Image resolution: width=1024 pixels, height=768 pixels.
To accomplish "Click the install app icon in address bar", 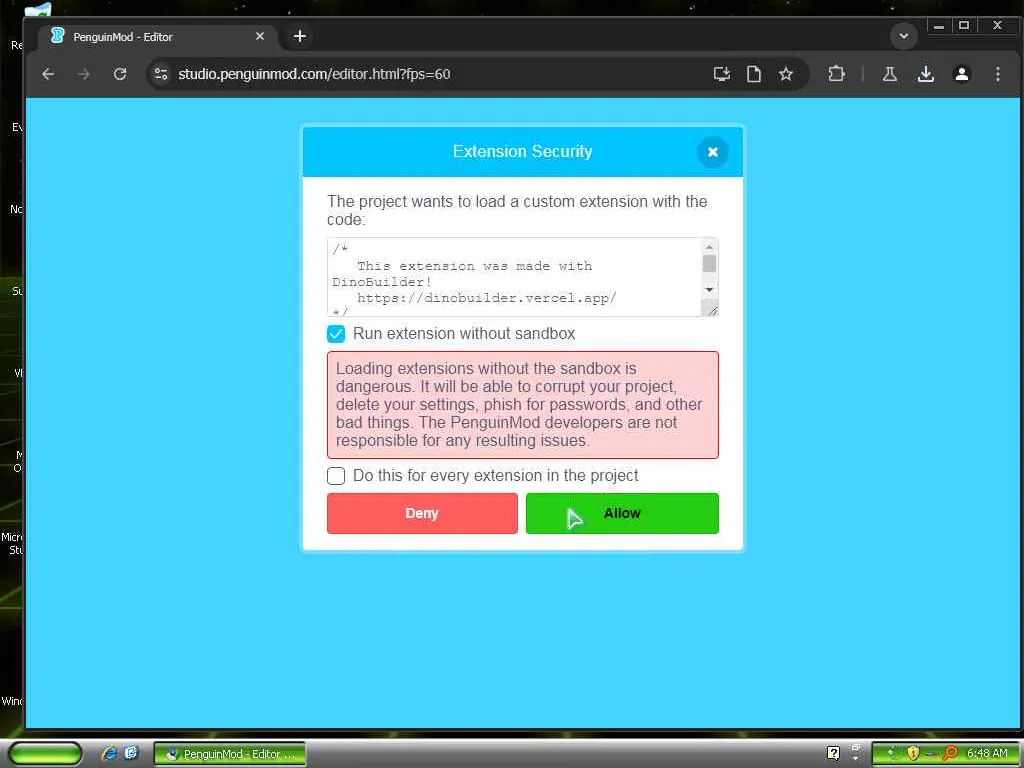I will 722,74.
